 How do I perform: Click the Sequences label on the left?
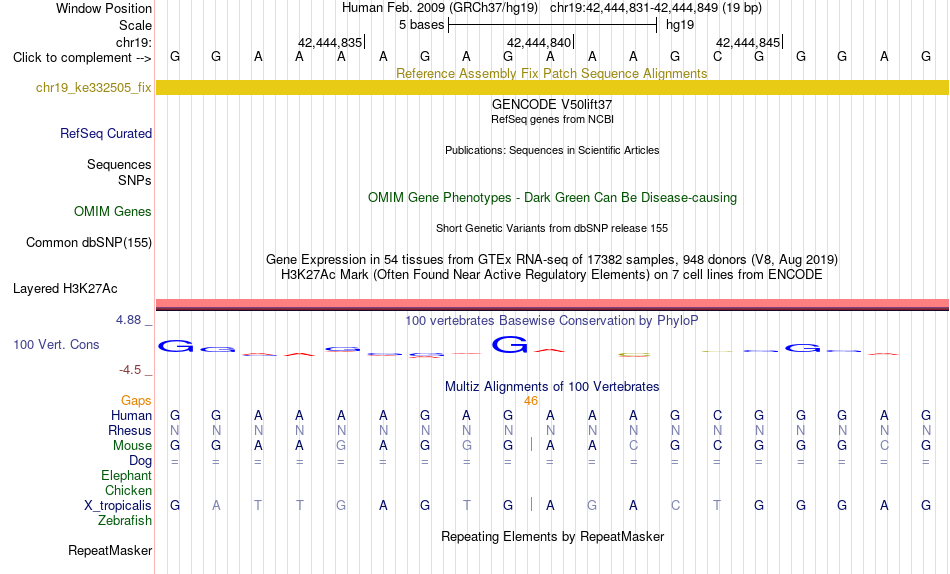[119, 165]
